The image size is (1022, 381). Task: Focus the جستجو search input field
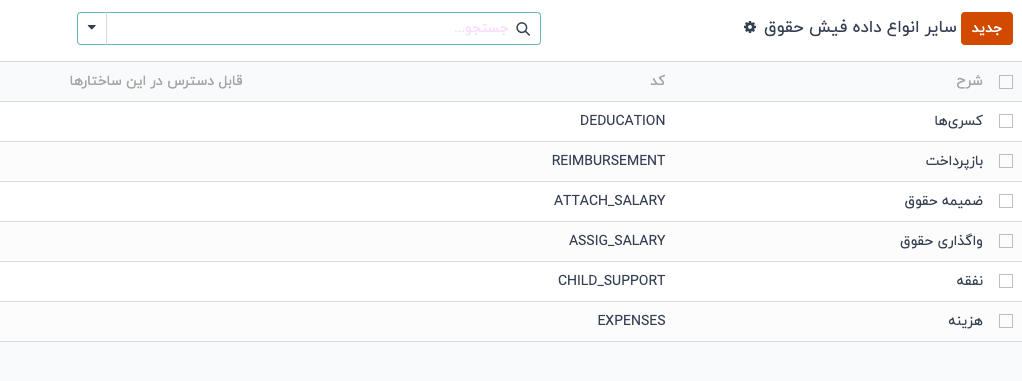click(x=312, y=29)
